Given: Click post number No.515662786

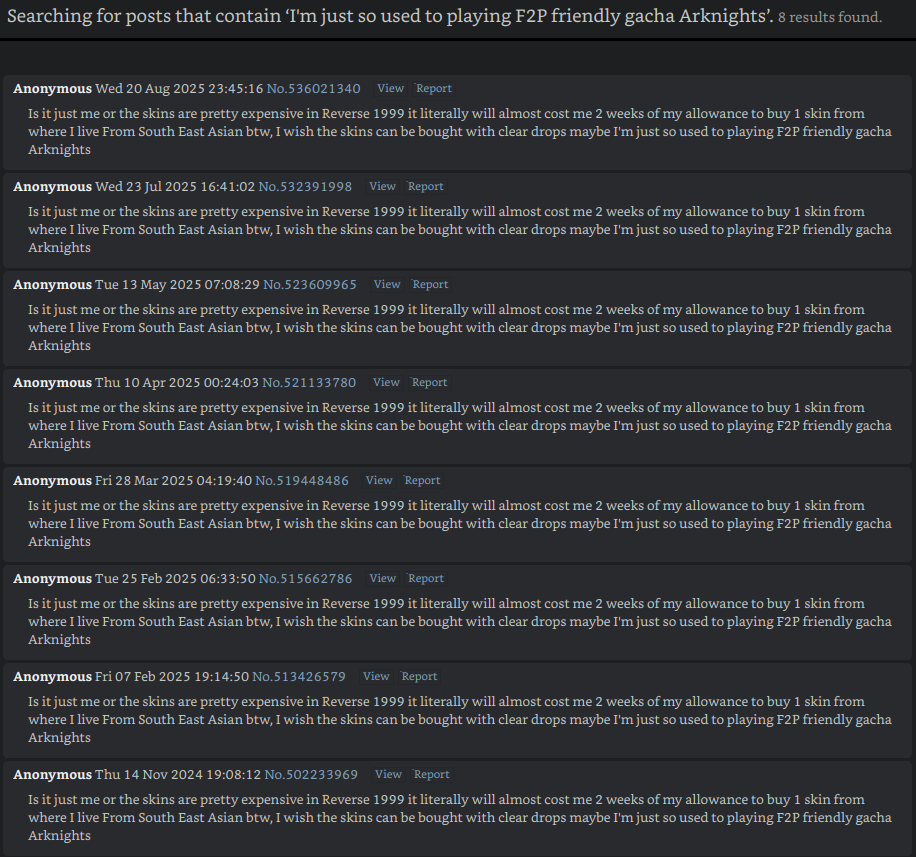Looking at the screenshot, I should (305, 578).
